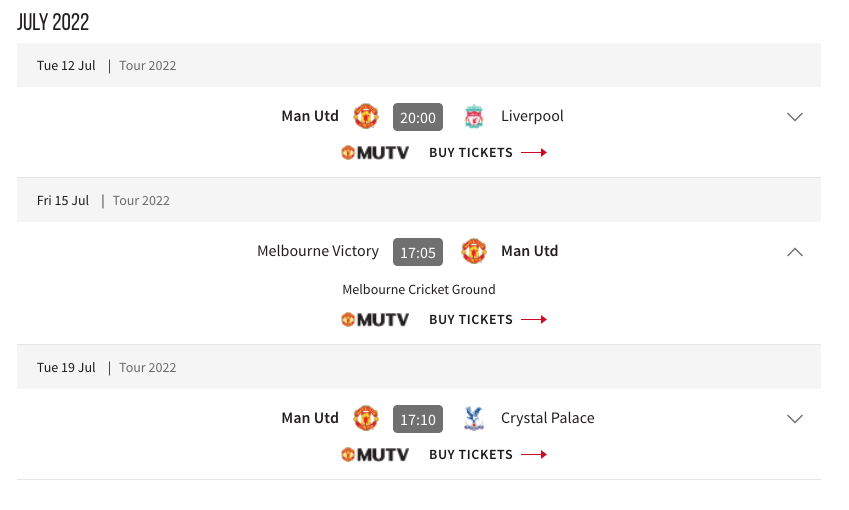Collapse the Melbourne Victory fixture details

point(794,252)
